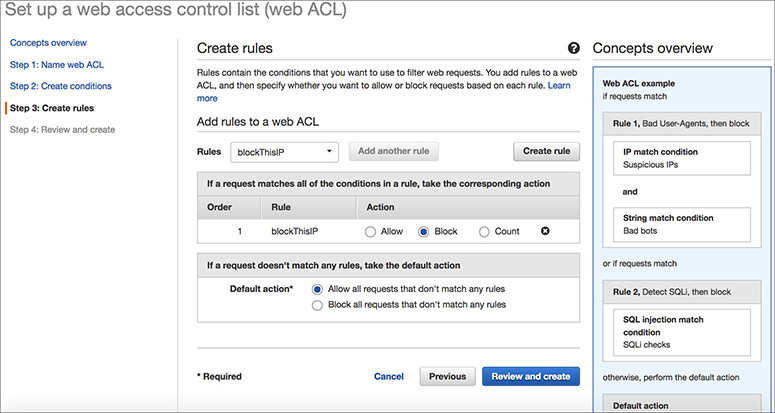775x413 pixels.
Task: Remove the blockThisIP rule with X icon
Action: 545,231
